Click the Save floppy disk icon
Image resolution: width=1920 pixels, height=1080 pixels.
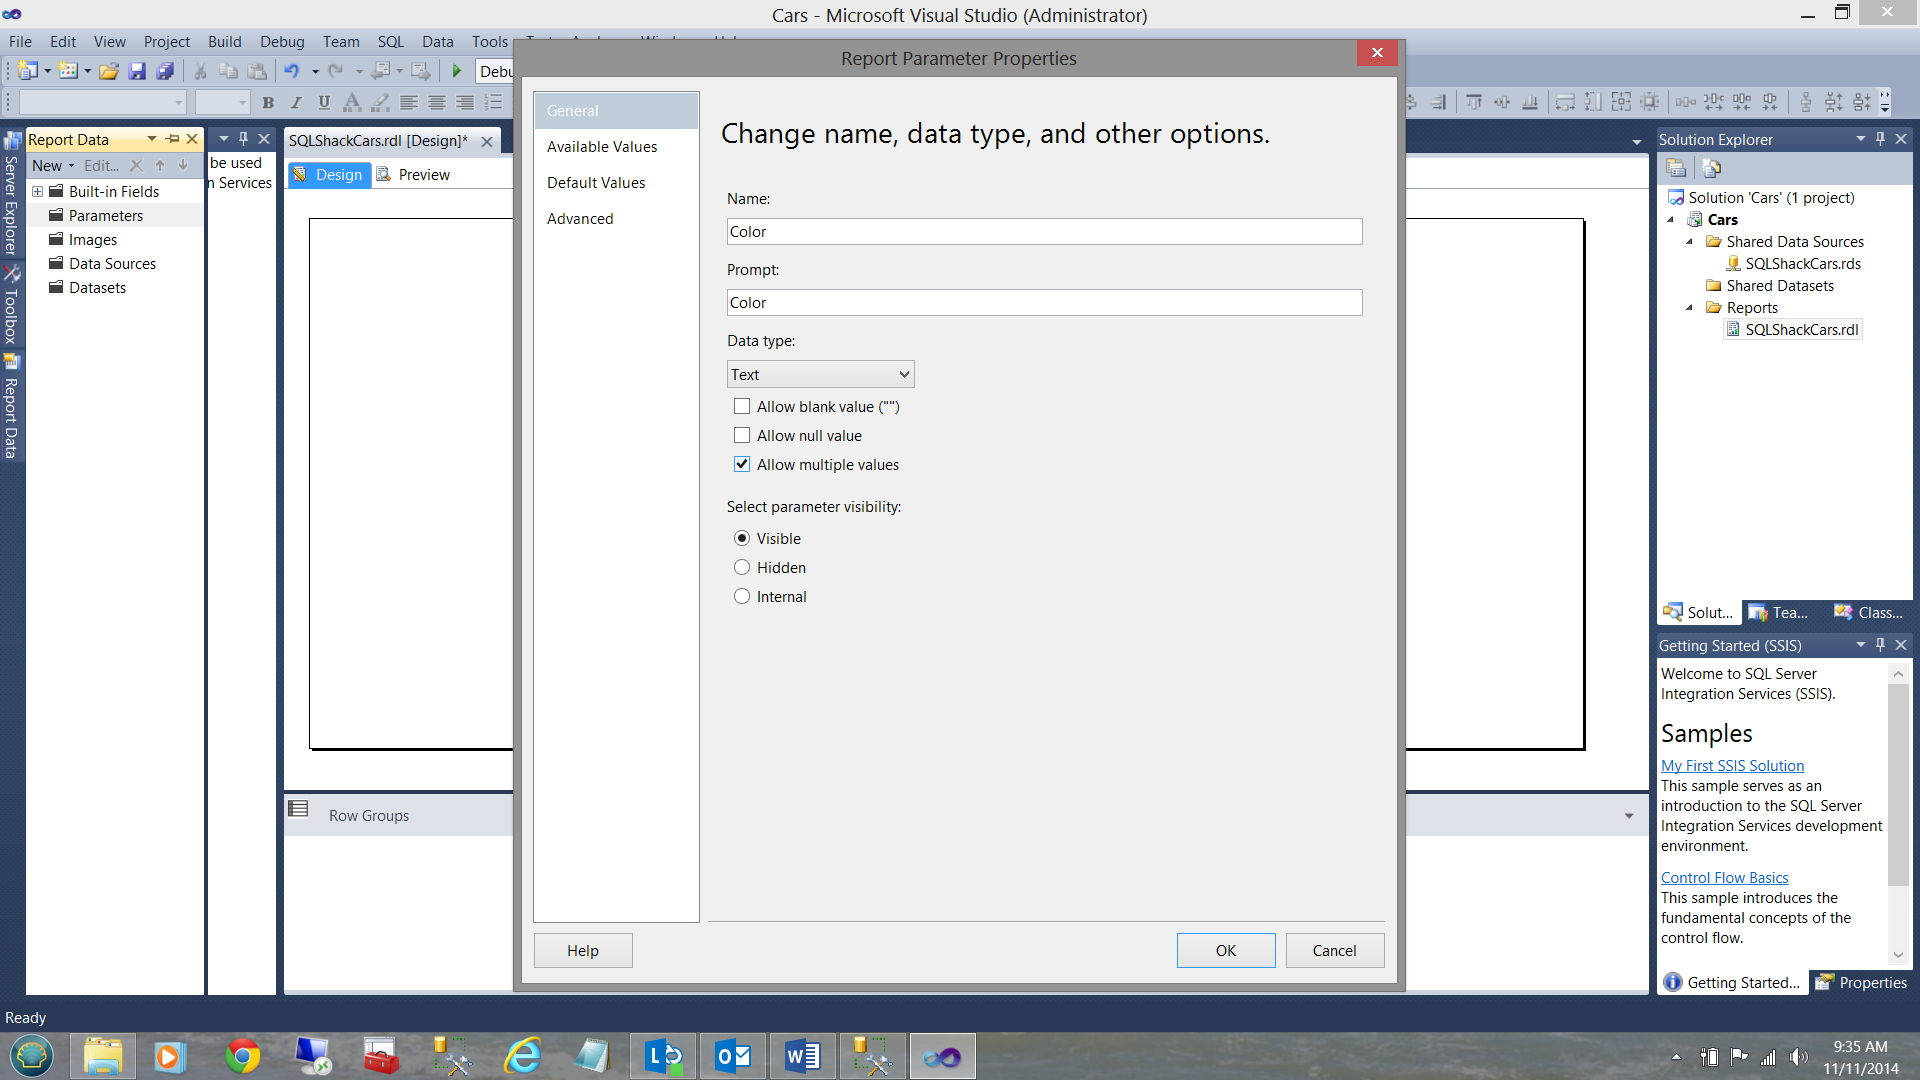(x=137, y=71)
